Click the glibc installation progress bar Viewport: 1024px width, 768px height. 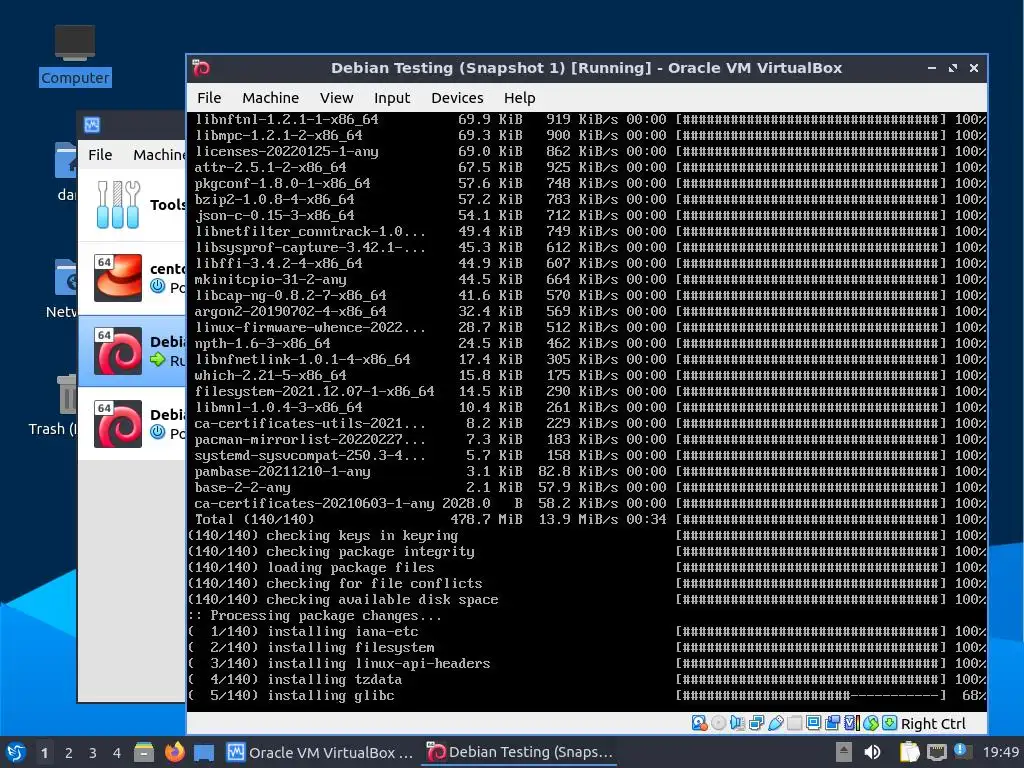coord(810,696)
